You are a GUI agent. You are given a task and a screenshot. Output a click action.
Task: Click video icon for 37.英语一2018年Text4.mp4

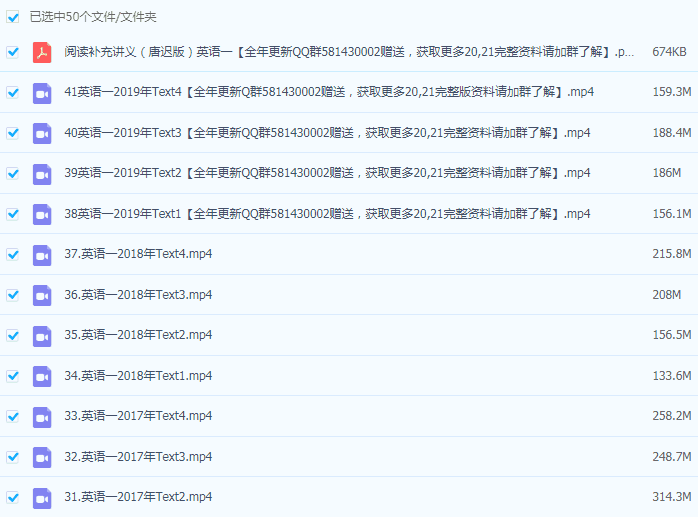(x=41, y=255)
